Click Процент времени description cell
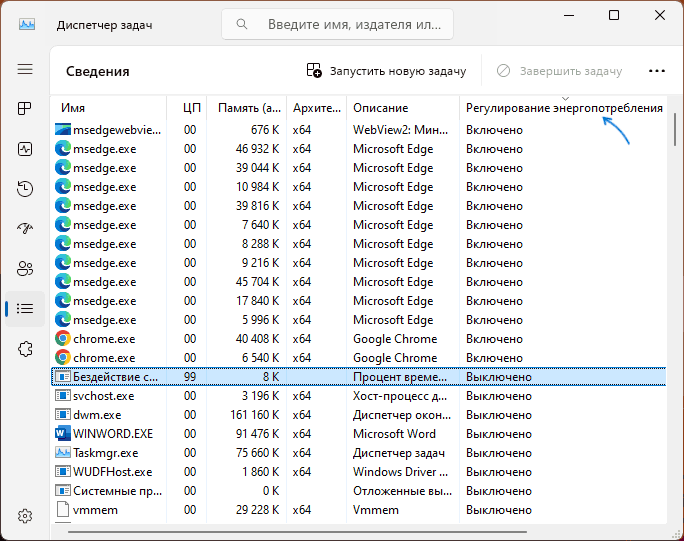This screenshot has width=684, height=541. click(x=400, y=377)
